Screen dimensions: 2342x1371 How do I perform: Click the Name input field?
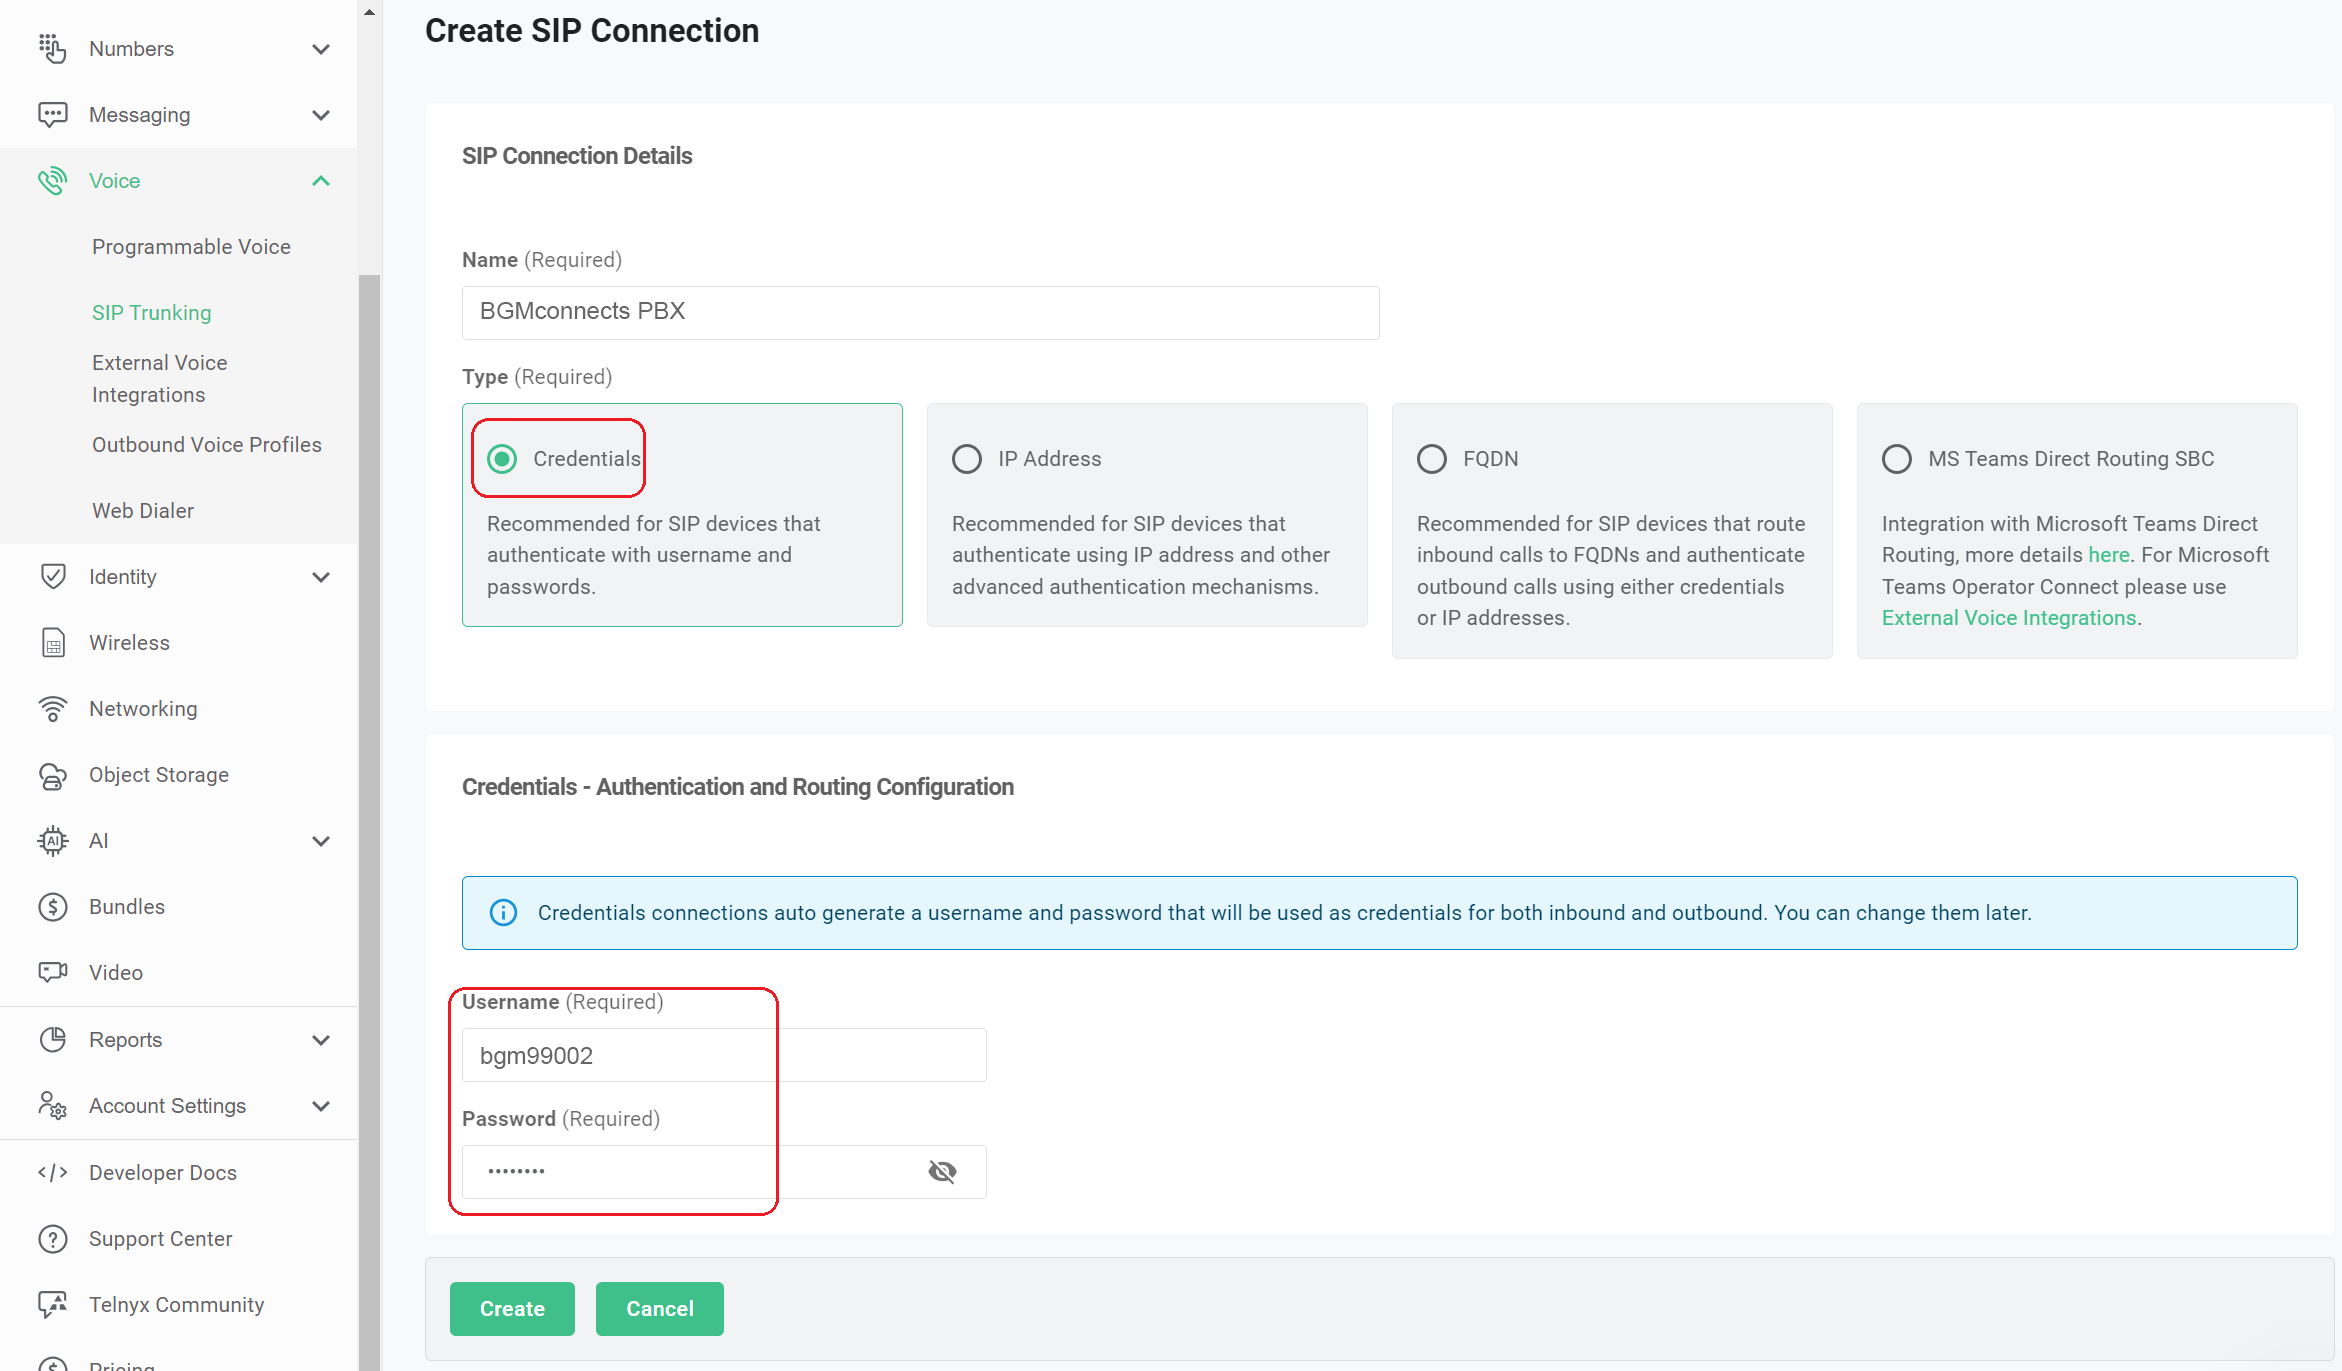(920, 312)
